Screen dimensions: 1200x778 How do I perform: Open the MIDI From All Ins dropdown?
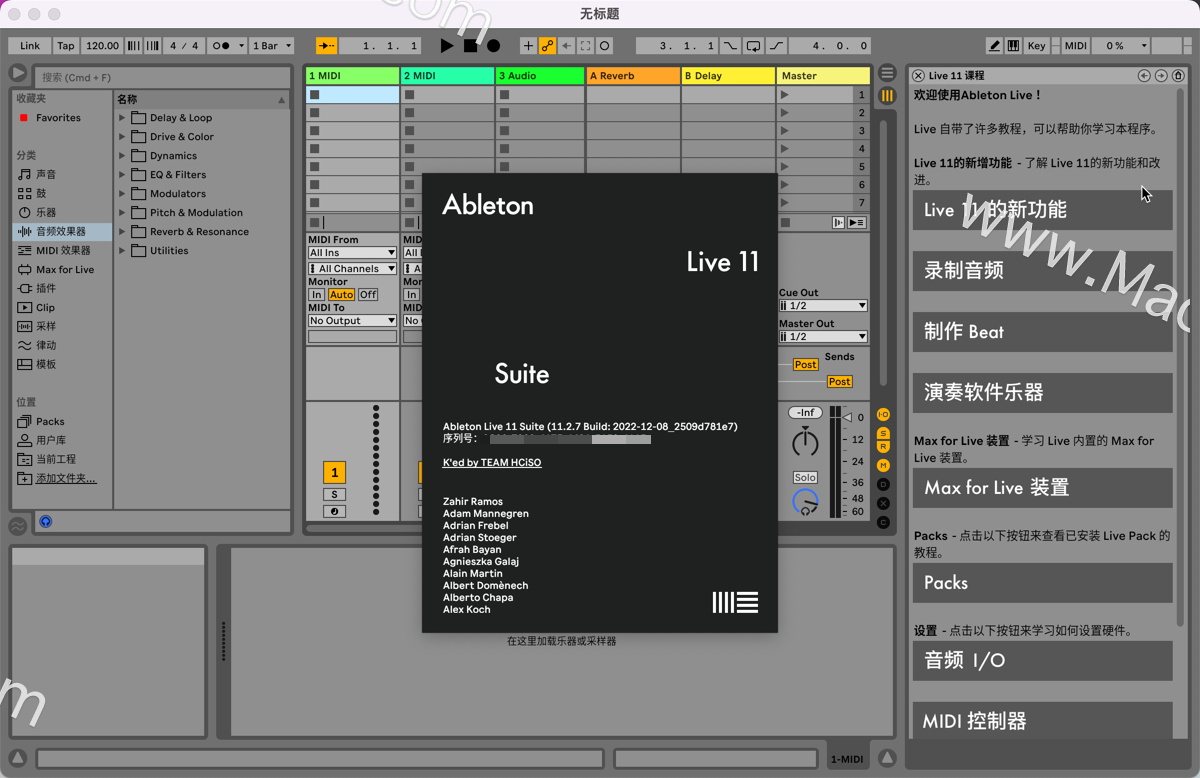(x=352, y=253)
